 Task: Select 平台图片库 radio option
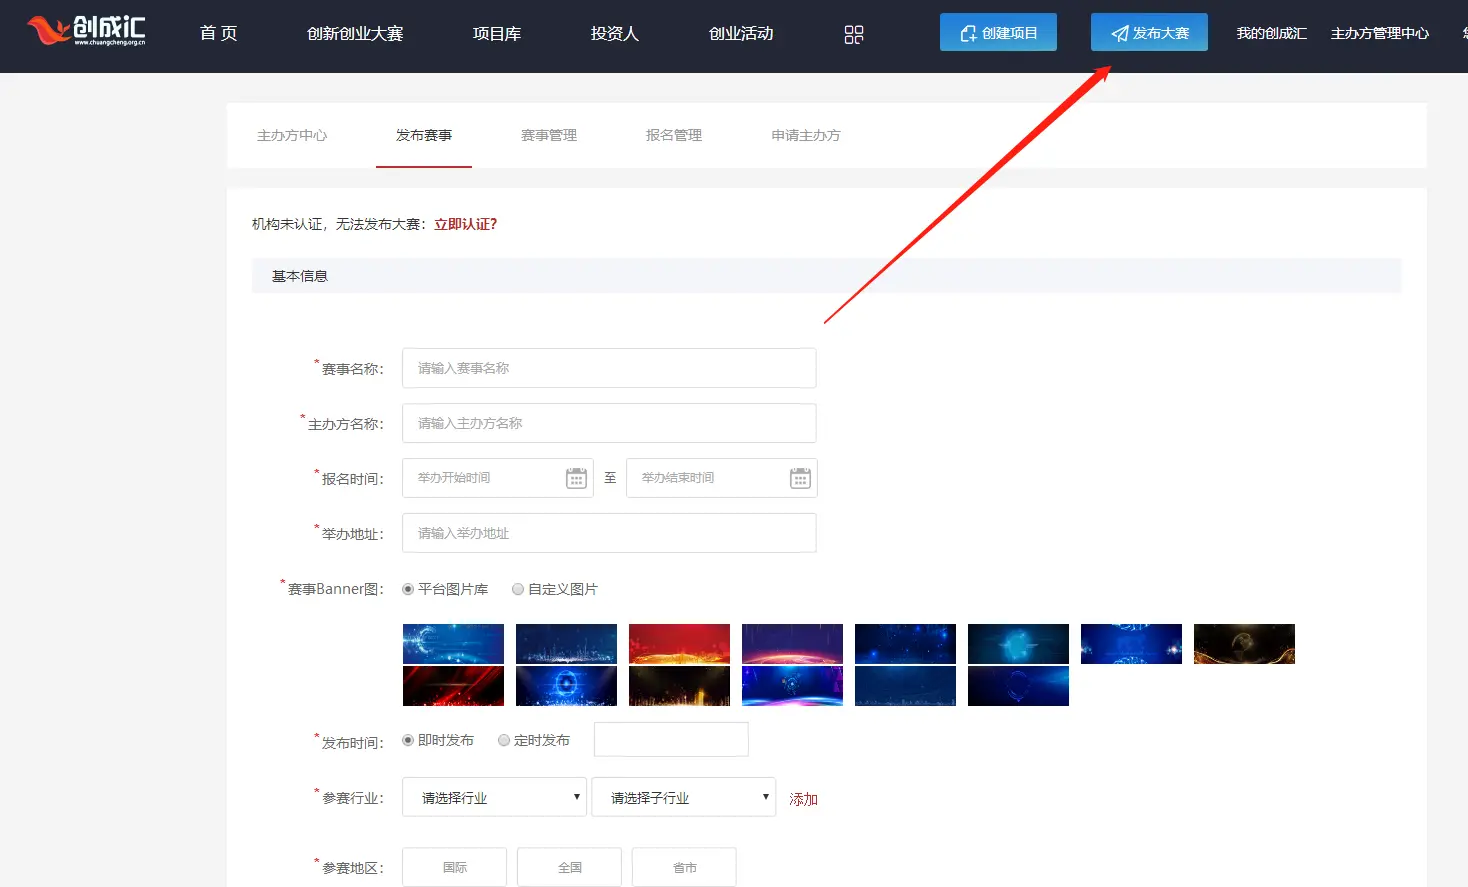[x=408, y=589]
